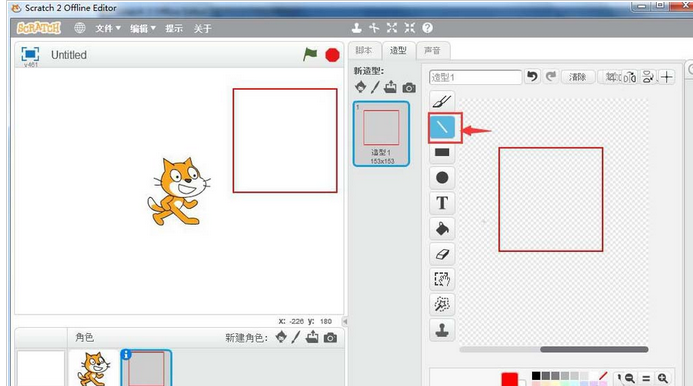Select the Brush tool in the paint editor
Image resolution: width=693 pixels, height=386 pixels.
[442, 102]
